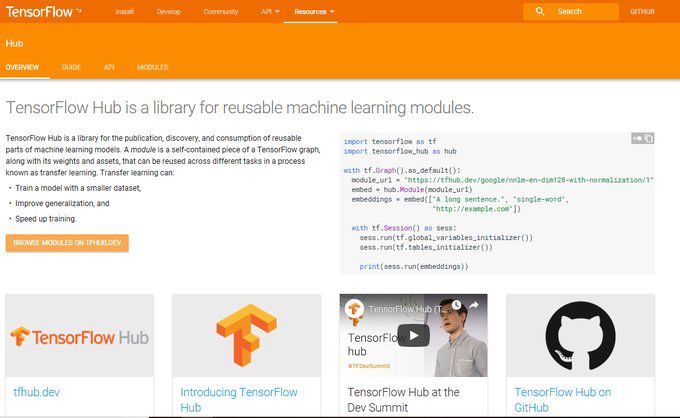Viewport: 680px width, 418px height.
Task: Click the orange TensorFlow cube logo
Action: click(246, 335)
